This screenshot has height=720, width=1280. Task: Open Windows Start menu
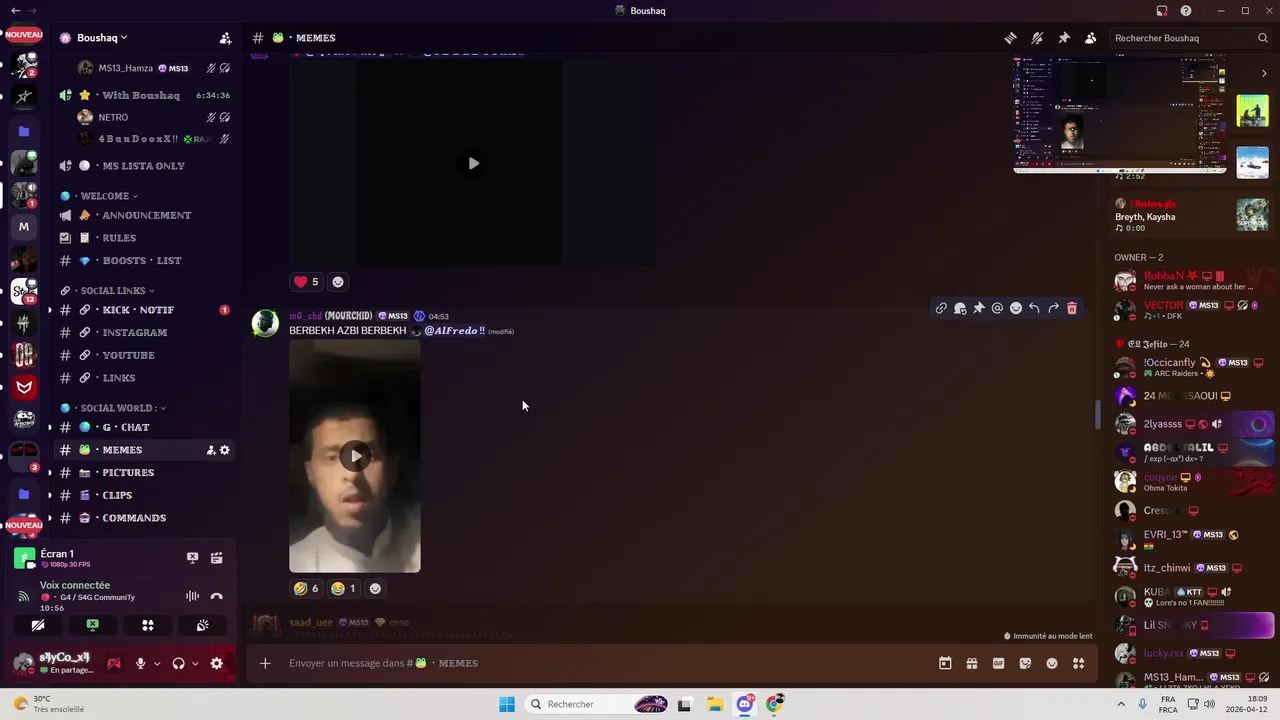507,704
